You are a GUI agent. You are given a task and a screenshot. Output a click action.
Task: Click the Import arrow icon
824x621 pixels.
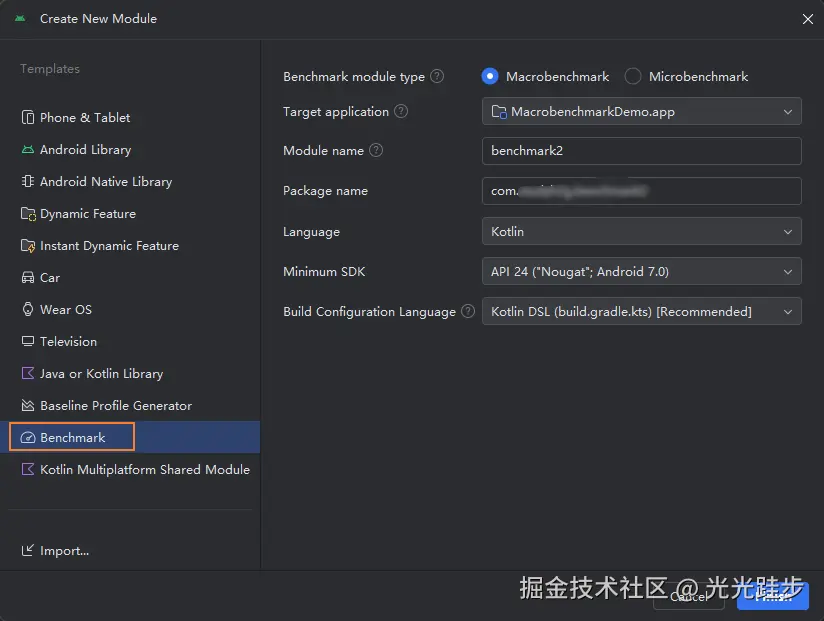pos(28,550)
